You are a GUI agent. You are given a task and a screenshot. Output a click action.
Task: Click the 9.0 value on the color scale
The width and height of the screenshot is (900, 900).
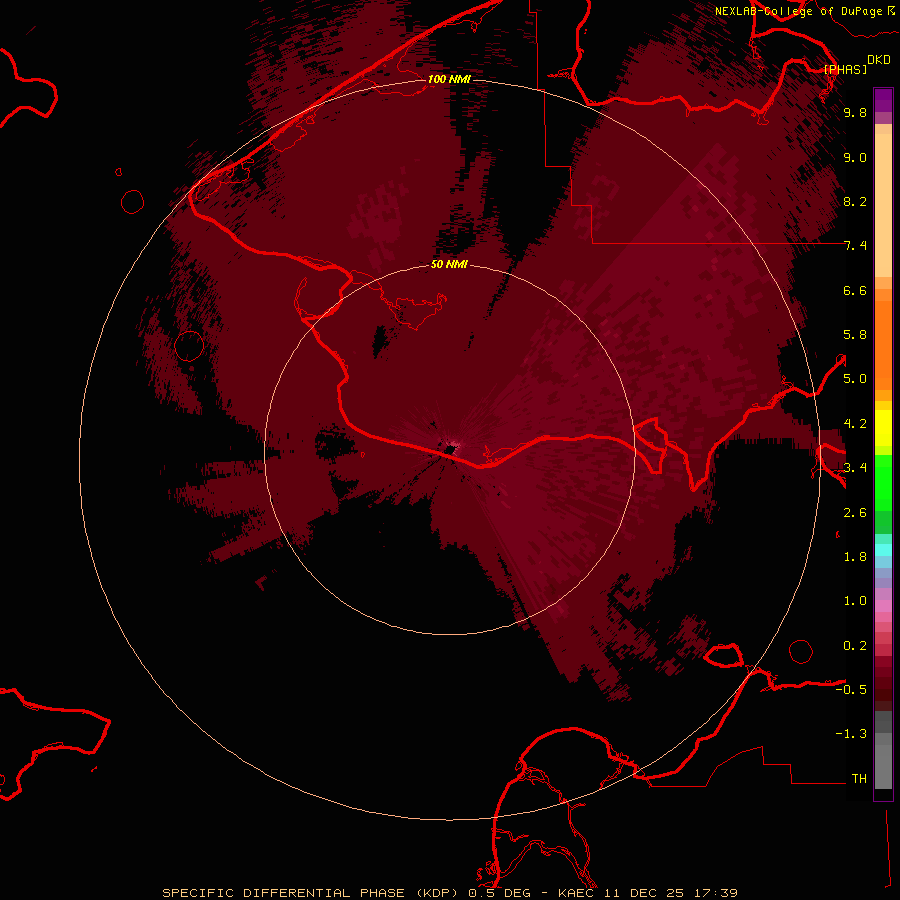pos(855,158)
